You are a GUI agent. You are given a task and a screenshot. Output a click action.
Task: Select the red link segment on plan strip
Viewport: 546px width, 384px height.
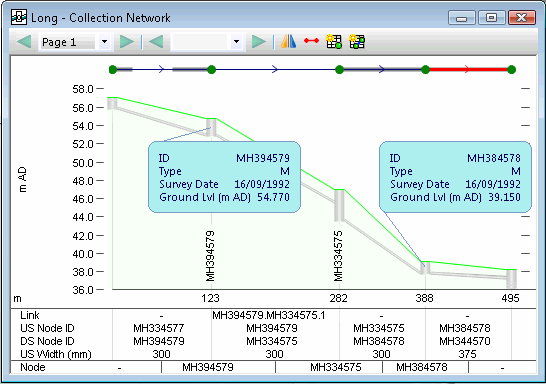[468, 70]
